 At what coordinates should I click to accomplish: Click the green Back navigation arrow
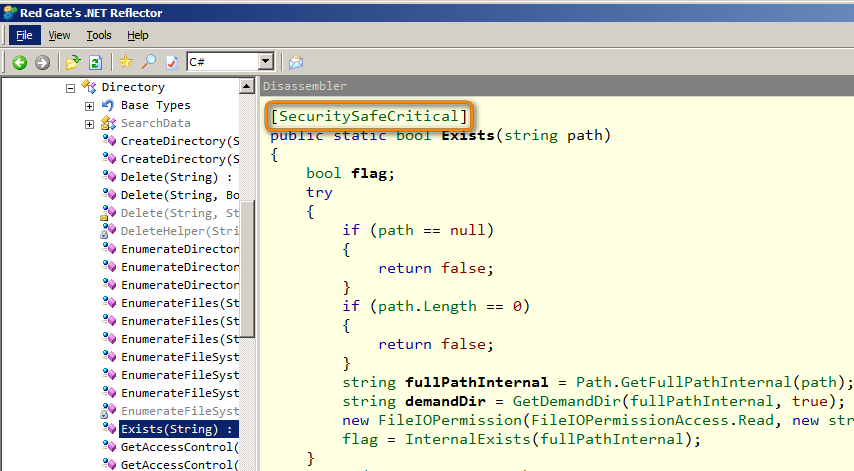19,62
